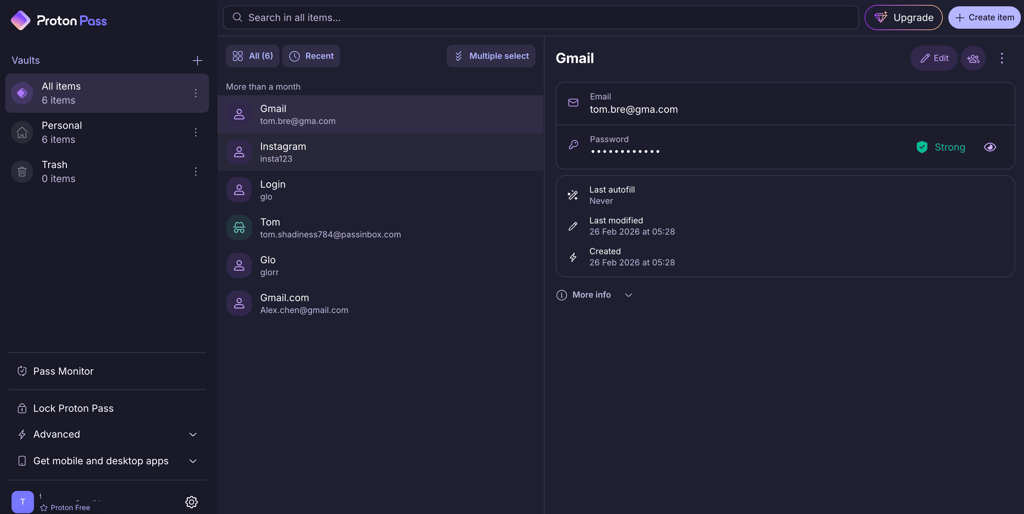Open Instagram item insta123
The image size is (1024, 514).
[381, 152]
